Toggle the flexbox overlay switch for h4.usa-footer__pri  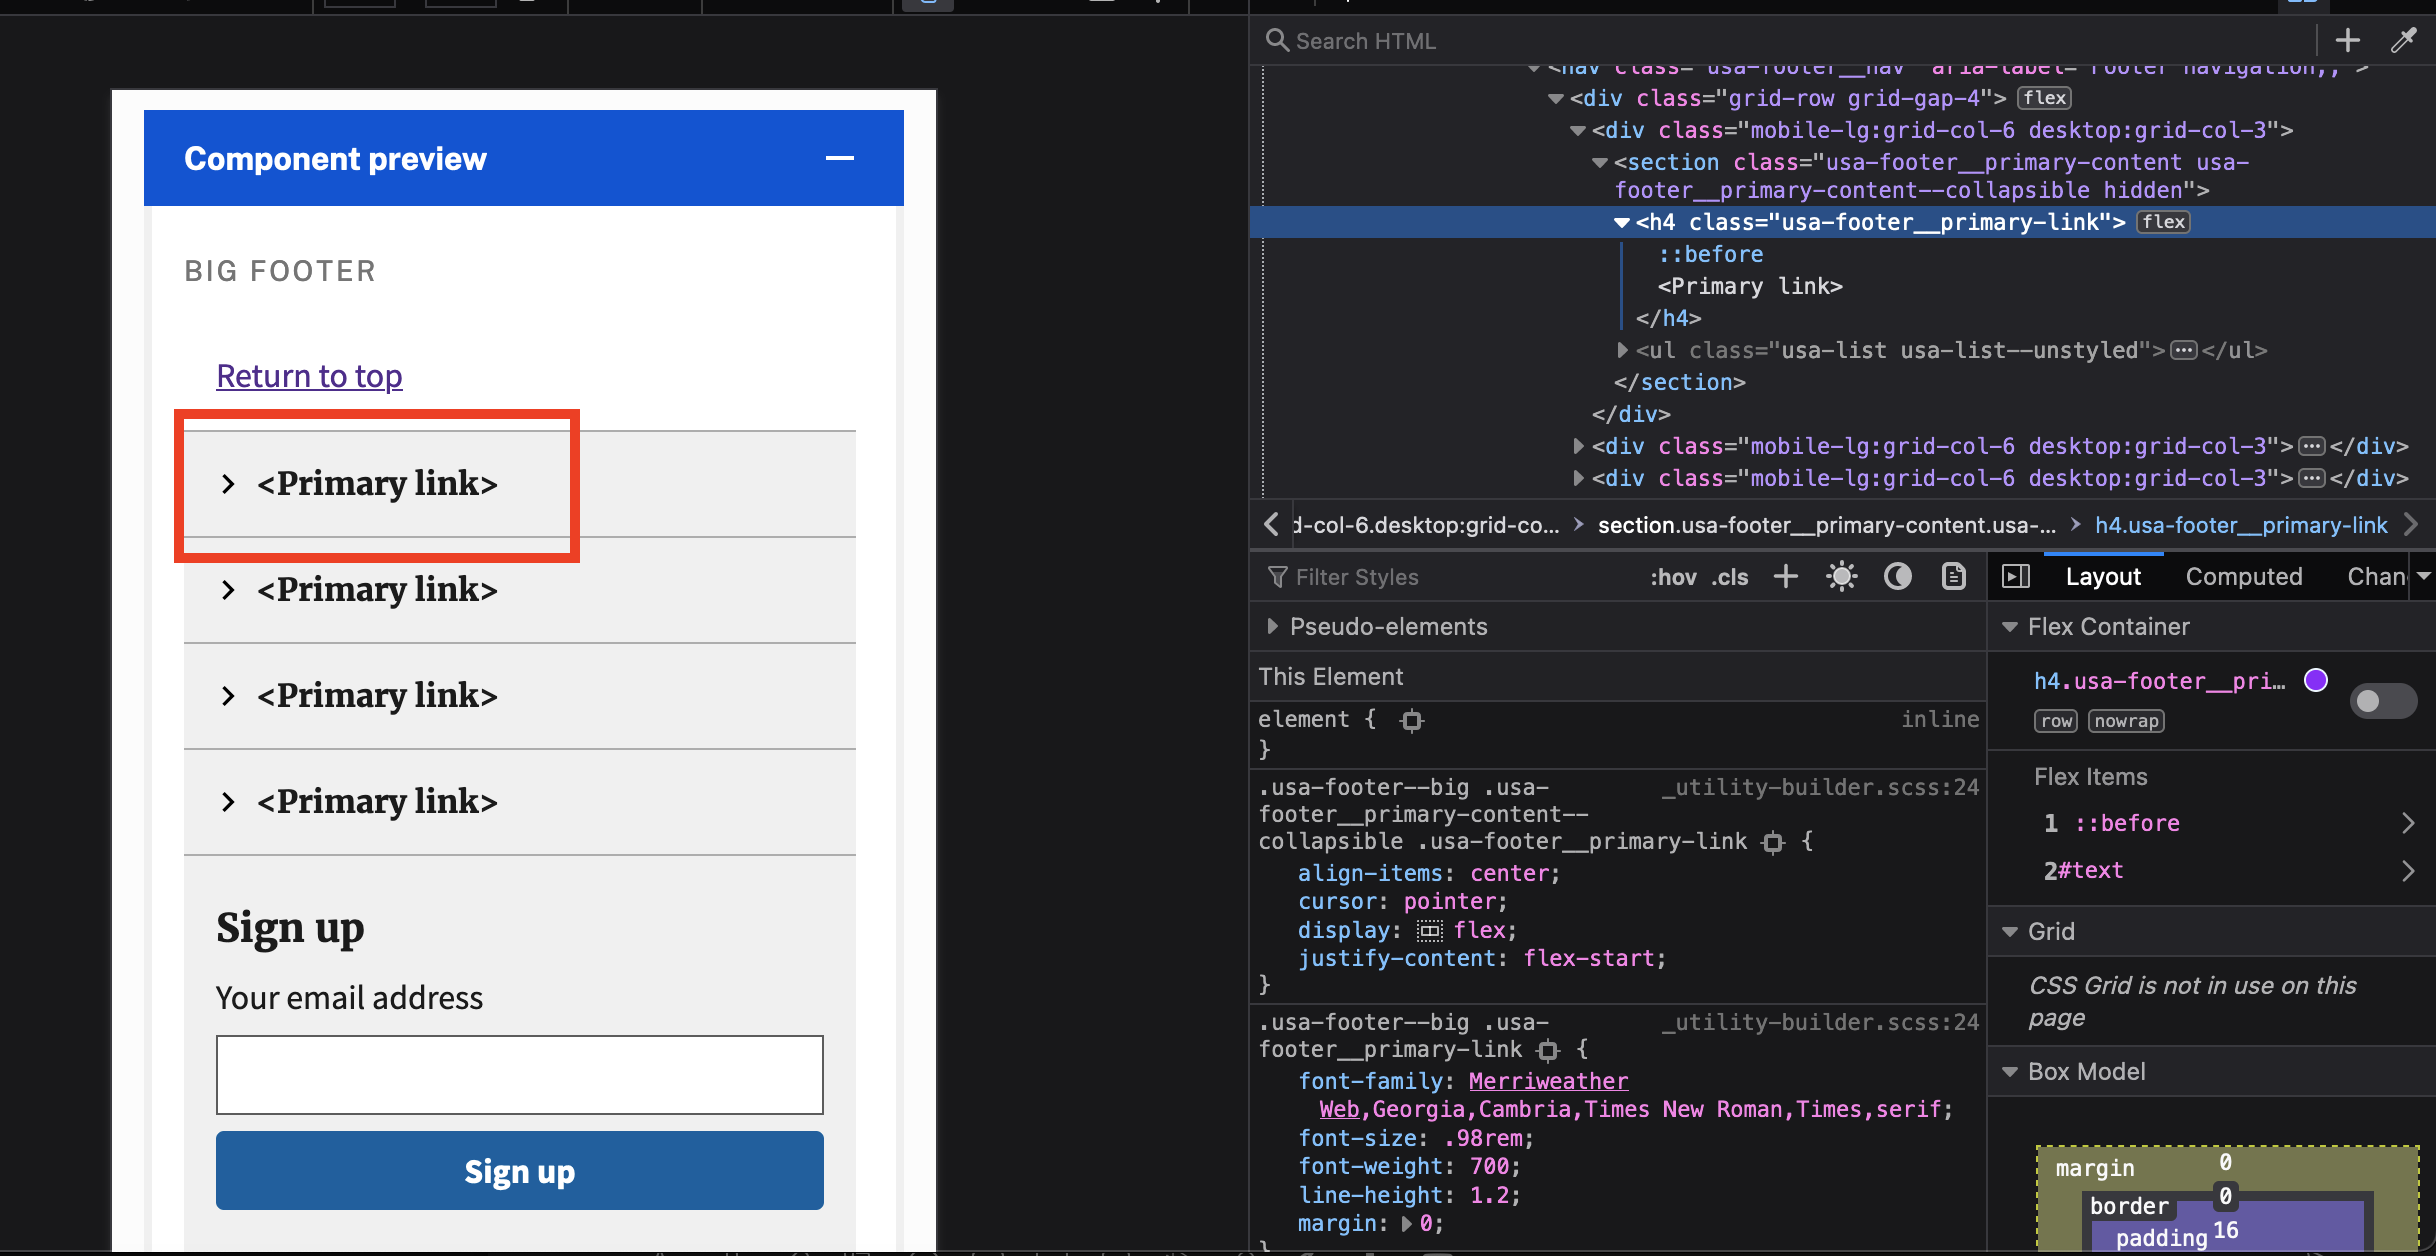(2383, 701)
